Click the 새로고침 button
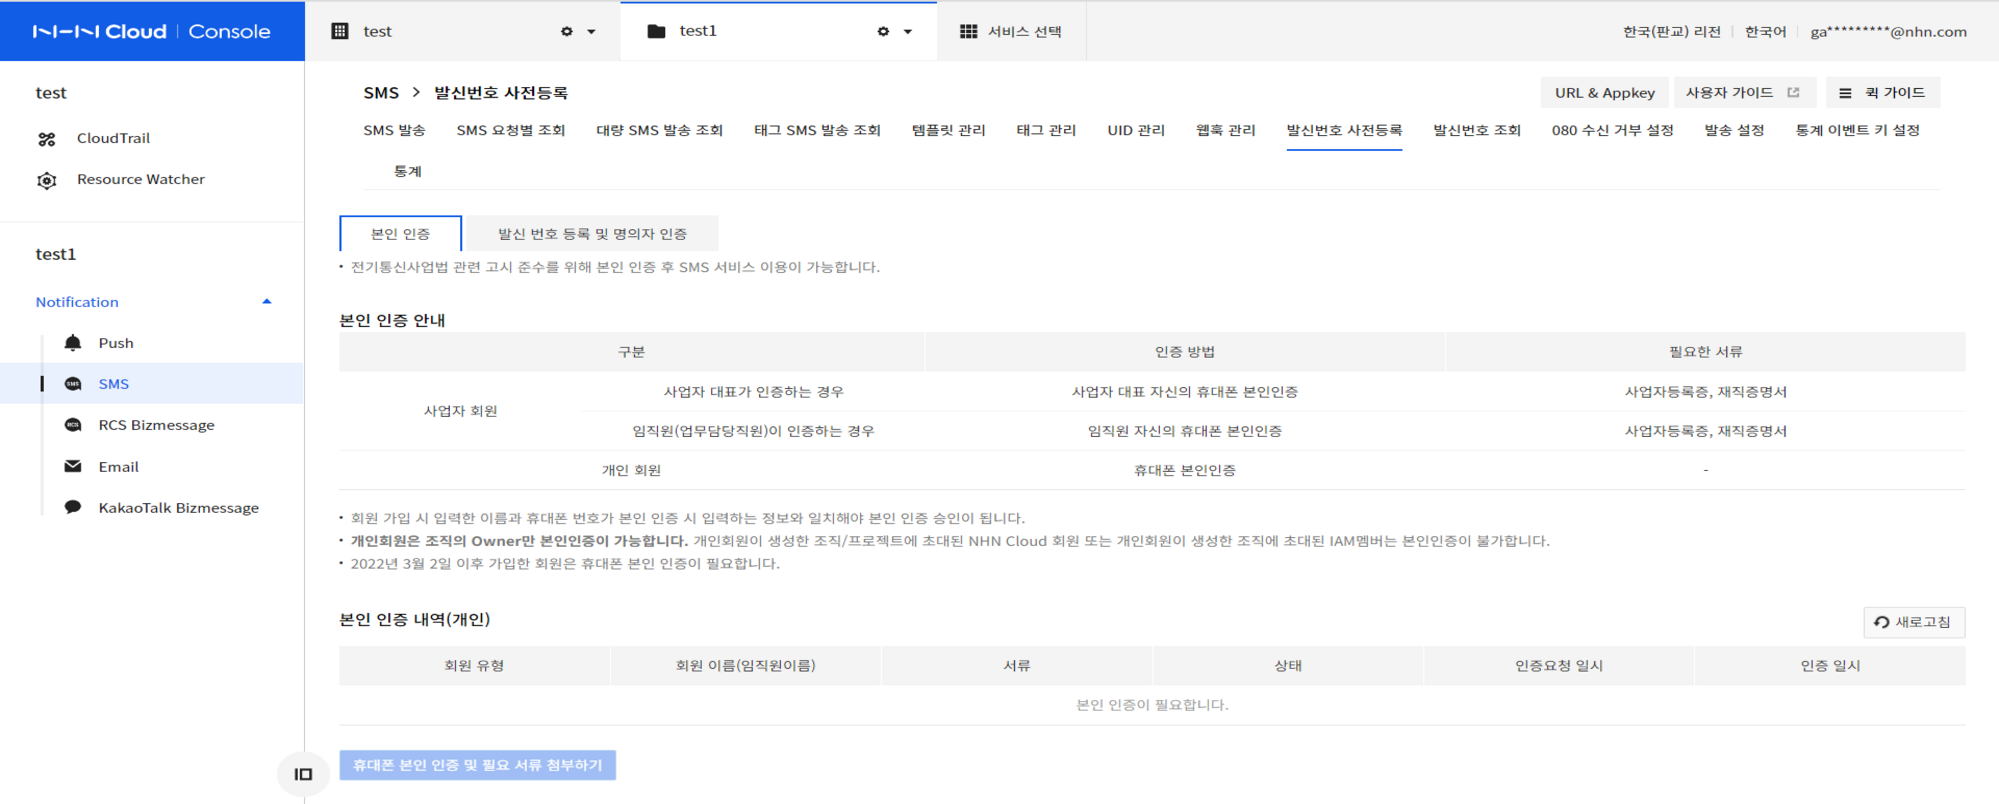 click(x=1913, y=622)
